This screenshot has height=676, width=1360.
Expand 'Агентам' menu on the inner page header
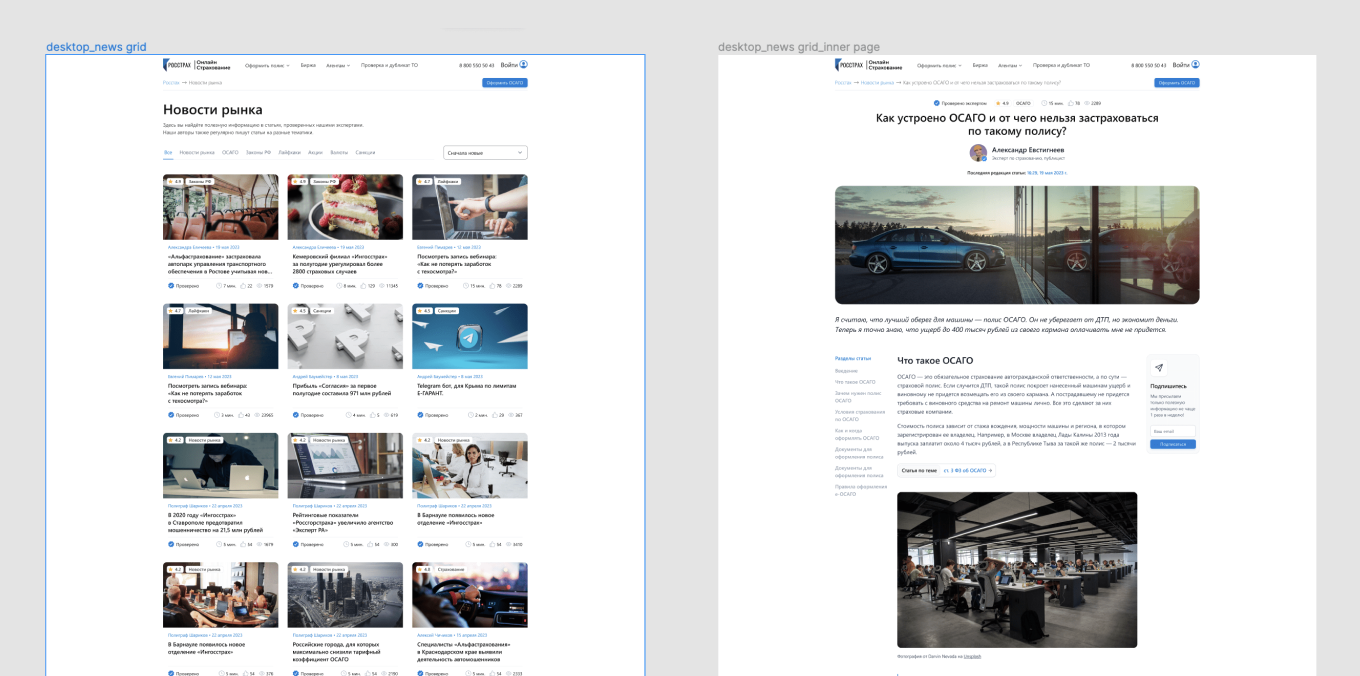1010,65
